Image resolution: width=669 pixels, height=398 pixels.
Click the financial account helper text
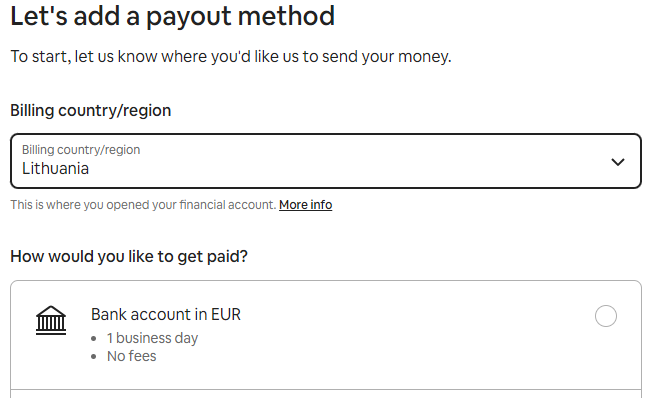coord(143,205)
